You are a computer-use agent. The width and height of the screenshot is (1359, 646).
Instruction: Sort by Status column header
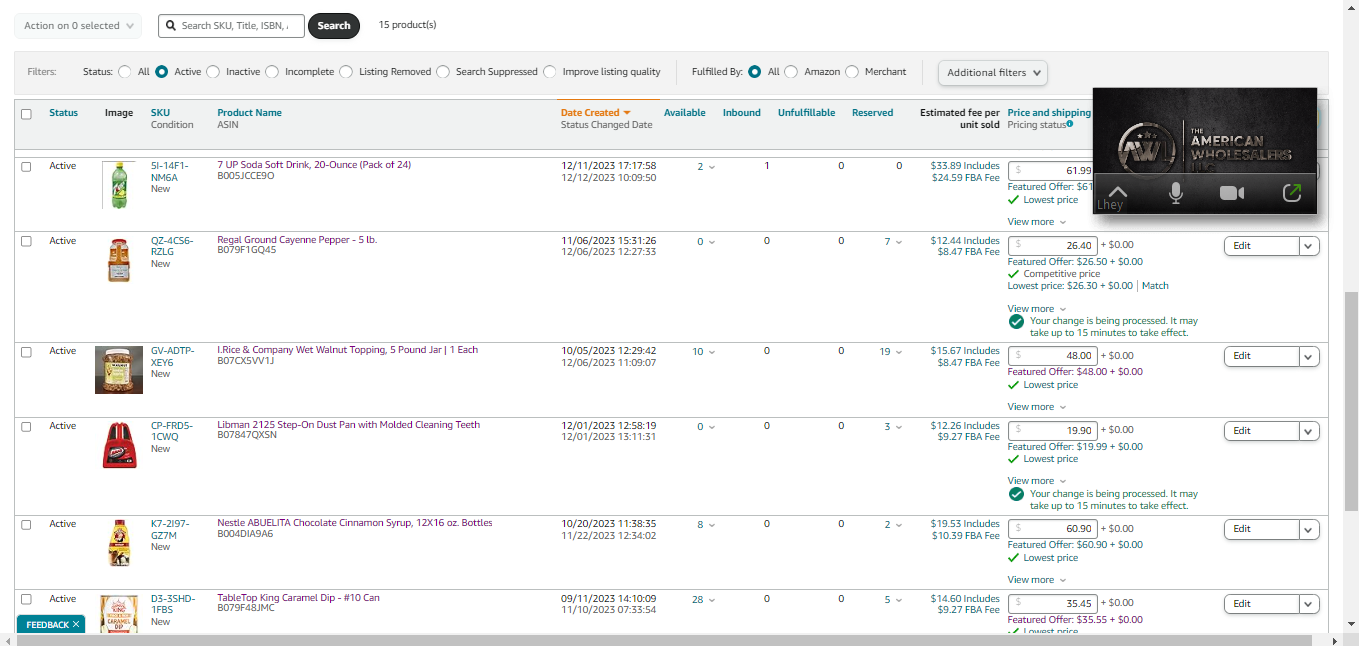click(x=63, y=113)
